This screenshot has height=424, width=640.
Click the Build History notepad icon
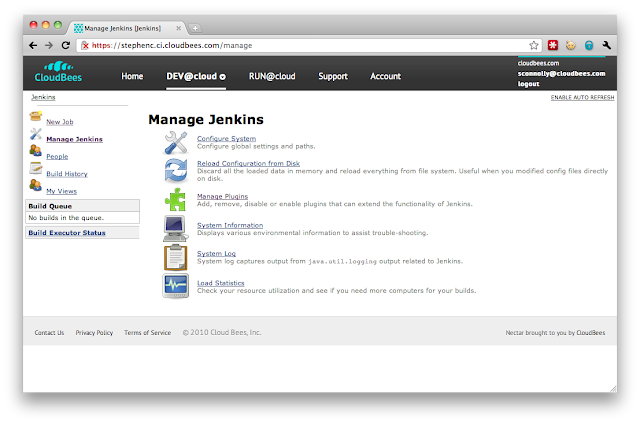pyautogui.click(x=36, y=171)
